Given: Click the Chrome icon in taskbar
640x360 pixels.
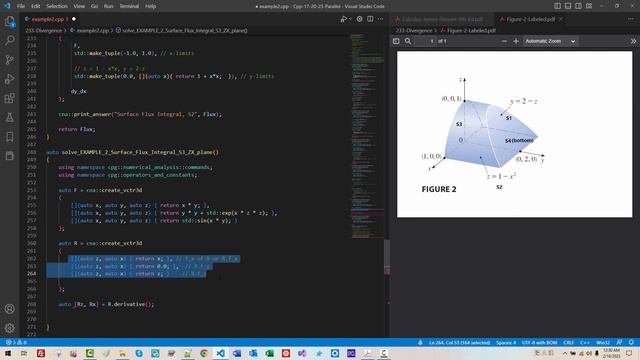Looking at the screenshot, I should (204, 353).
